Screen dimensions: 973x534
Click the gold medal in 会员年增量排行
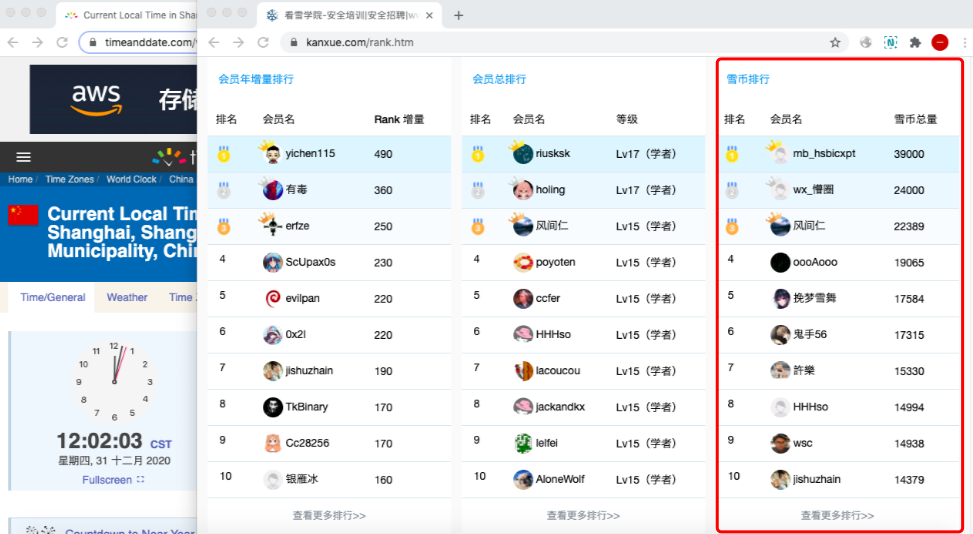pyautogui.click(x=223, y=153)
